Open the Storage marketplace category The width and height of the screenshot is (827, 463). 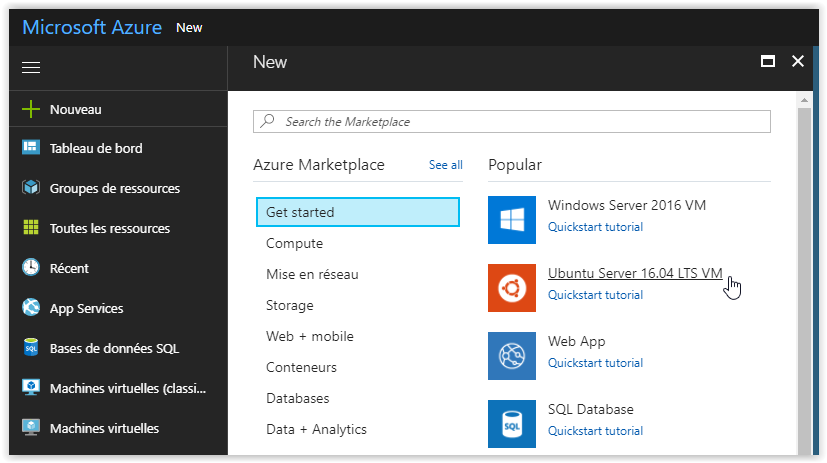[x=290, y=305]
